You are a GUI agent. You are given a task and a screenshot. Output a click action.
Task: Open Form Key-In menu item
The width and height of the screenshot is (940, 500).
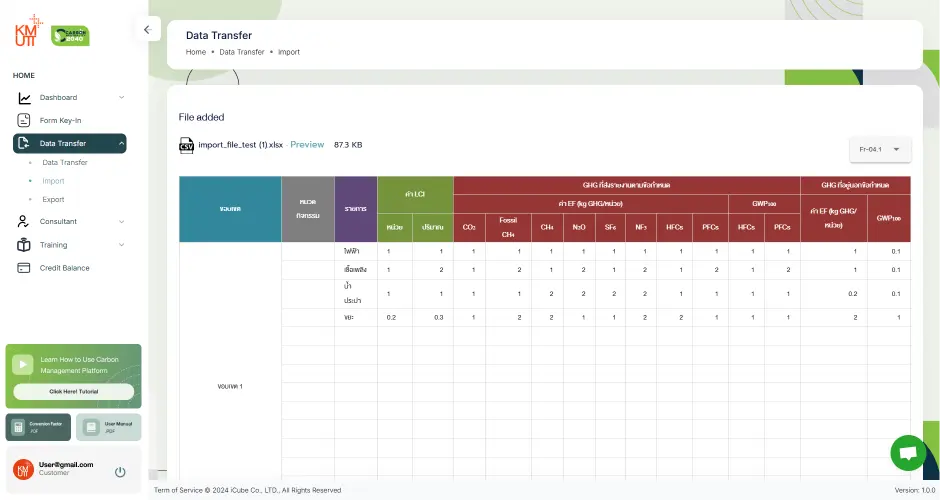(70, 121)
